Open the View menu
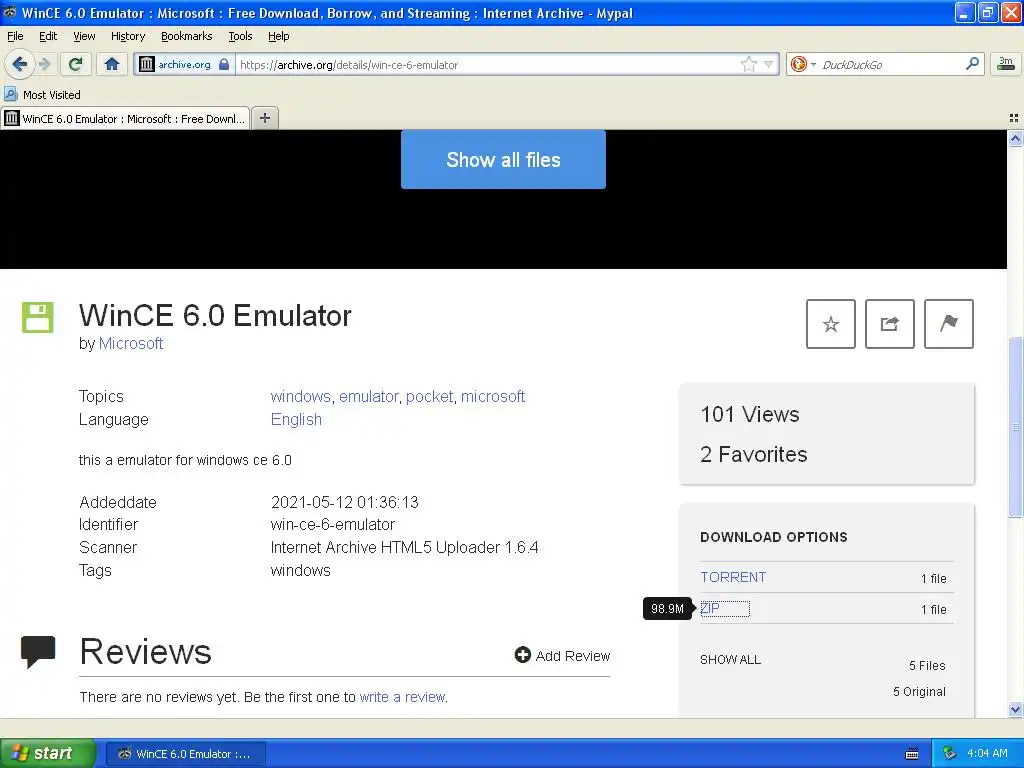The height and width of the screenshot is (768, 1024). pos(84,36)
